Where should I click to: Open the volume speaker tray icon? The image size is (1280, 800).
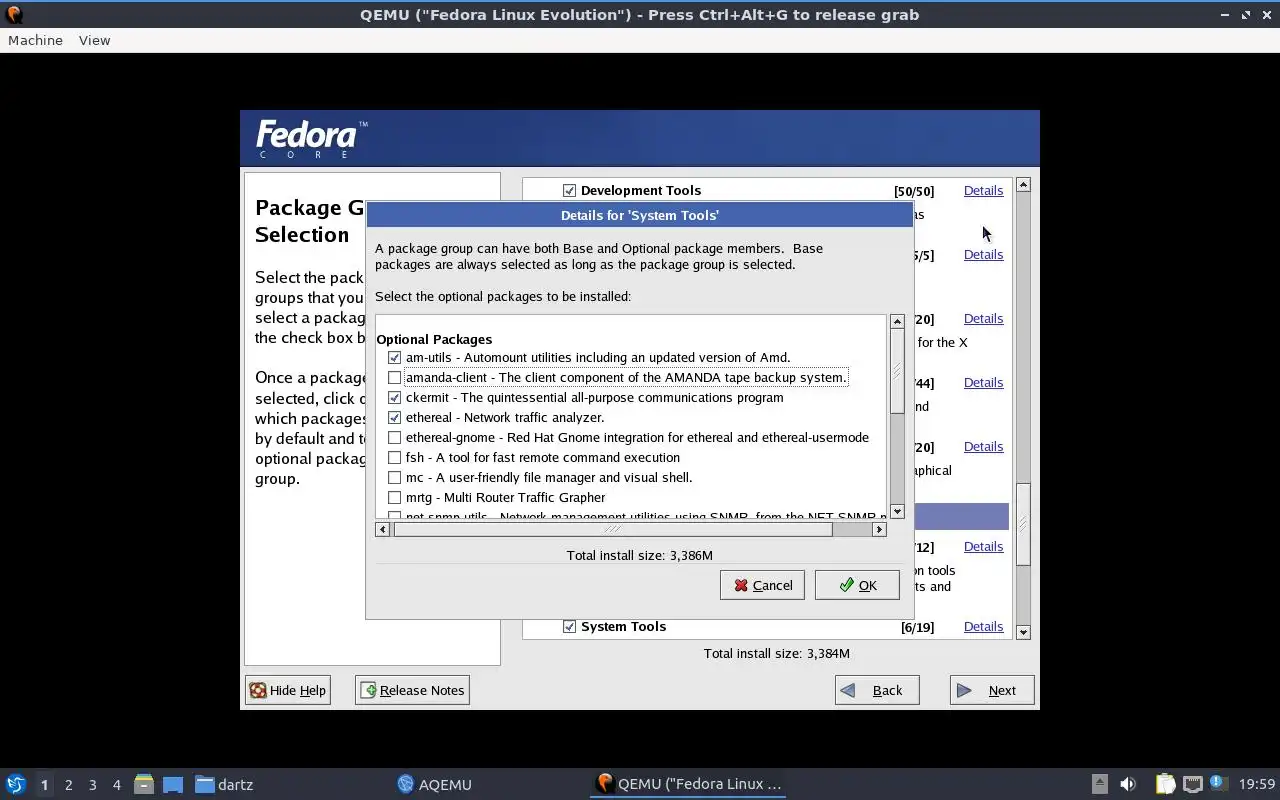[x=1128, y=784]
